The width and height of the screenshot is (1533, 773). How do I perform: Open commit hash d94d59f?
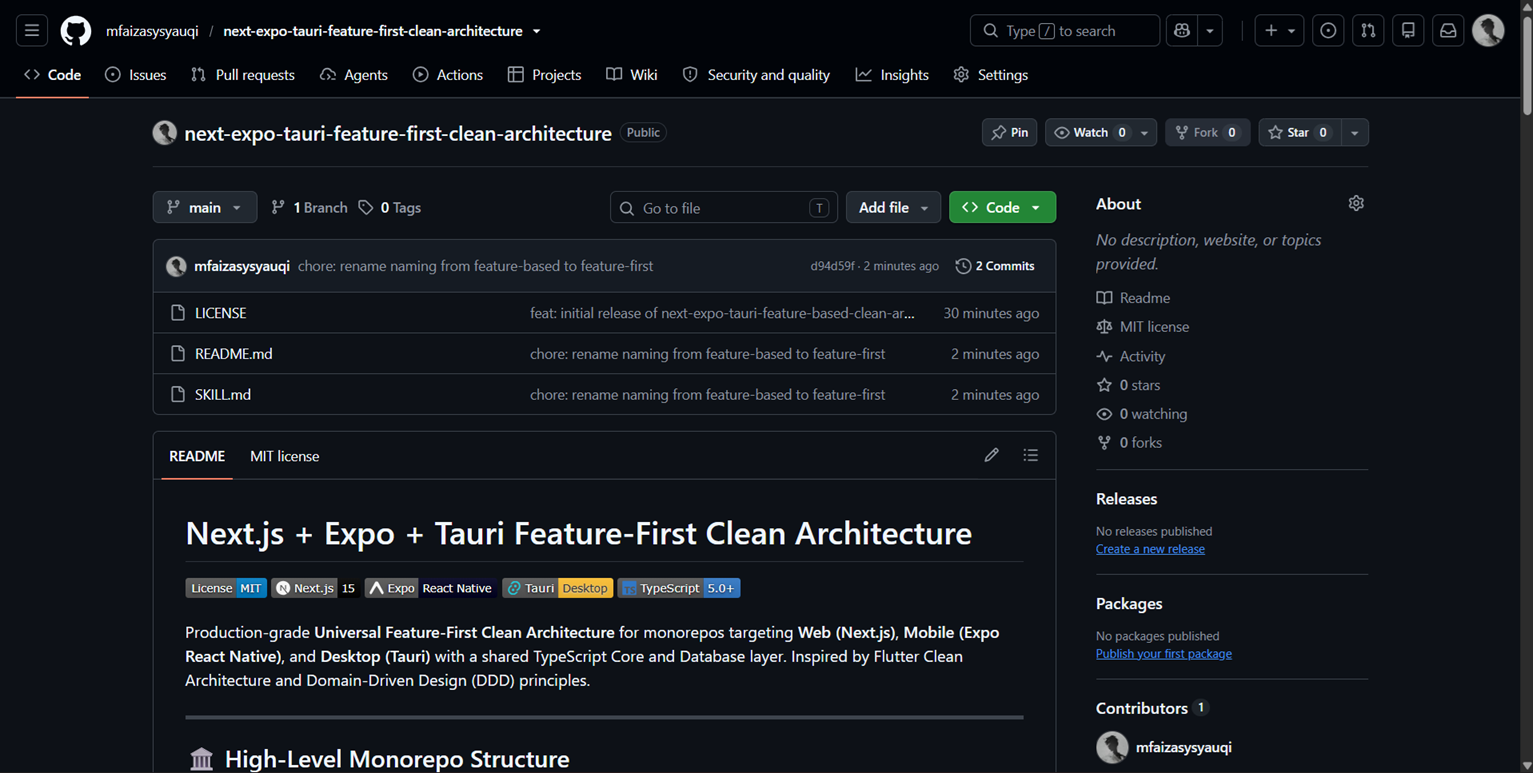[832, 266]
